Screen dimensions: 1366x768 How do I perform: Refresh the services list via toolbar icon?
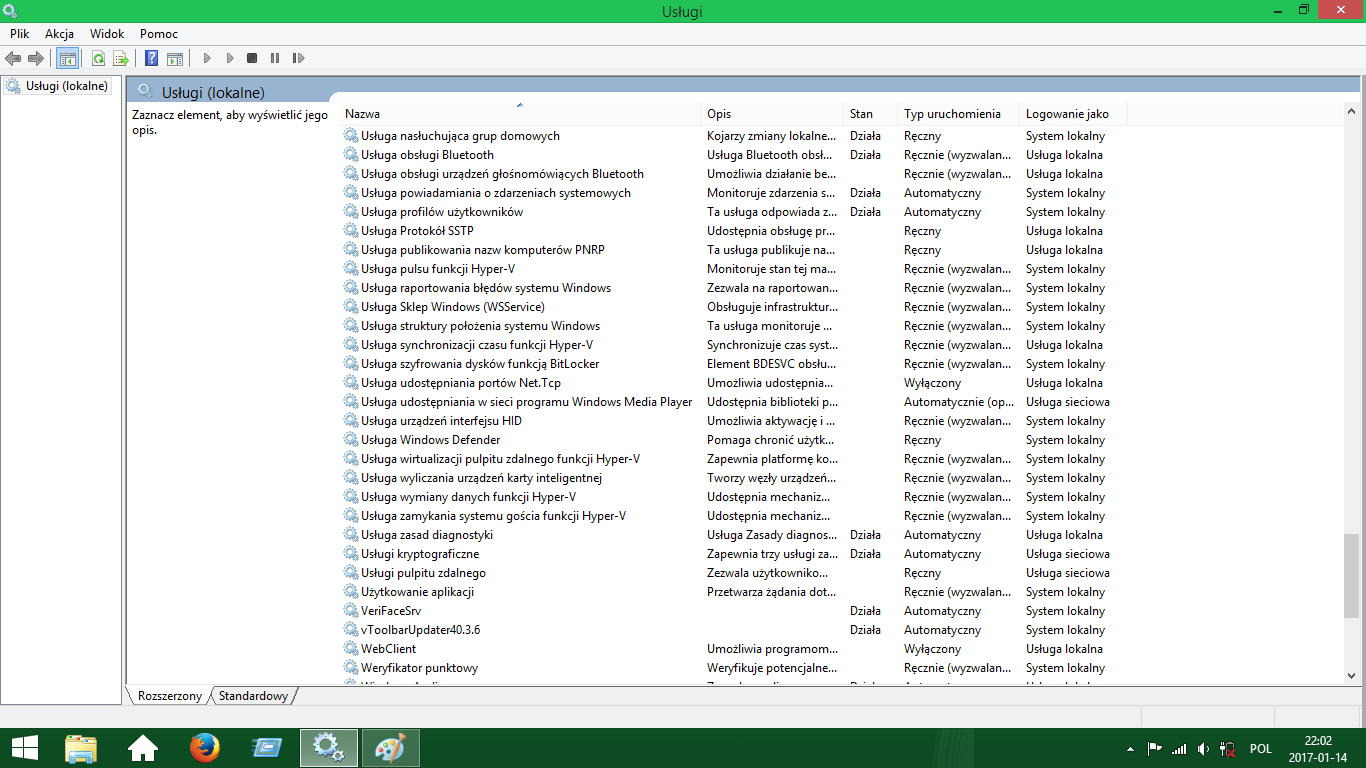click(x=98, y=59)
